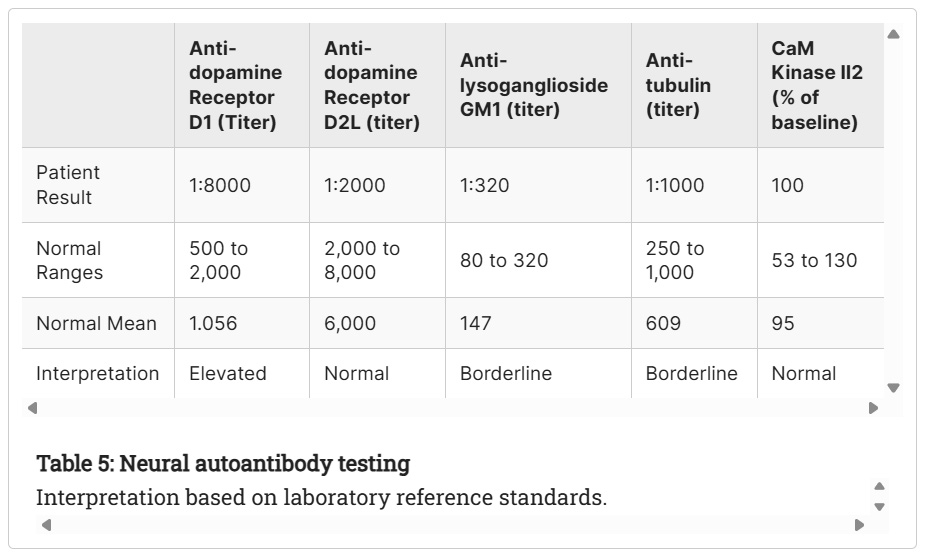Click the Normal Mean row label

click(96, 323)
